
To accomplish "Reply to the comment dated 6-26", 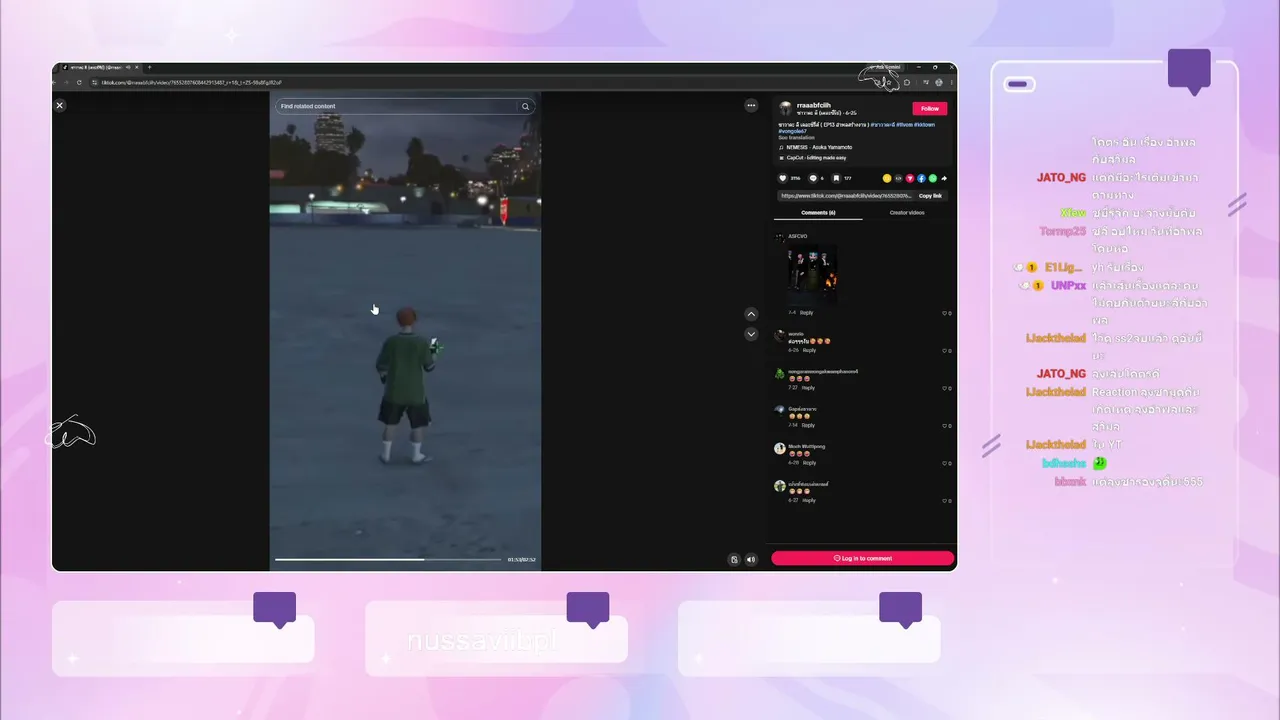I will [809, 350].
